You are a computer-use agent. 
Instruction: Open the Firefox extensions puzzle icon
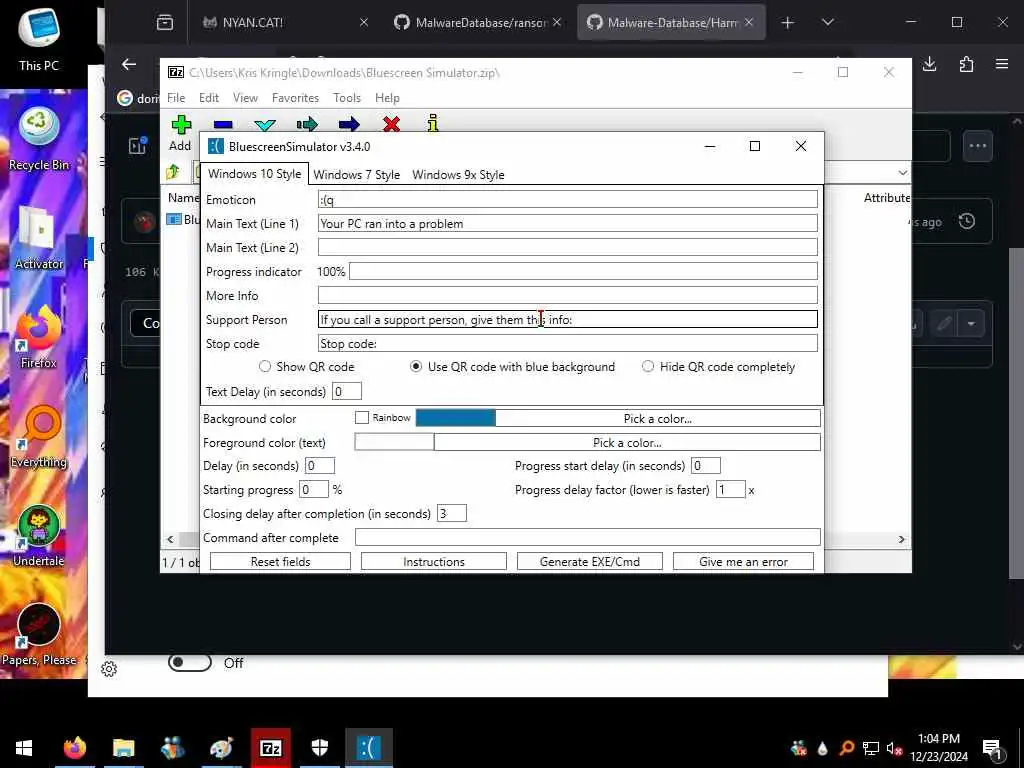(x=966, y=64)
